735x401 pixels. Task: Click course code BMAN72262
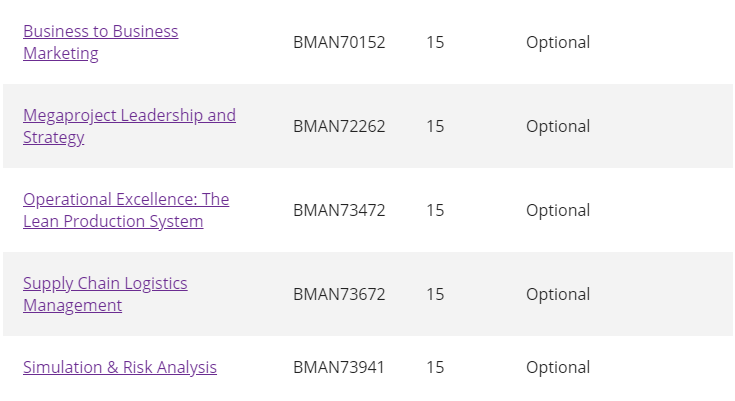pos(339,126)
